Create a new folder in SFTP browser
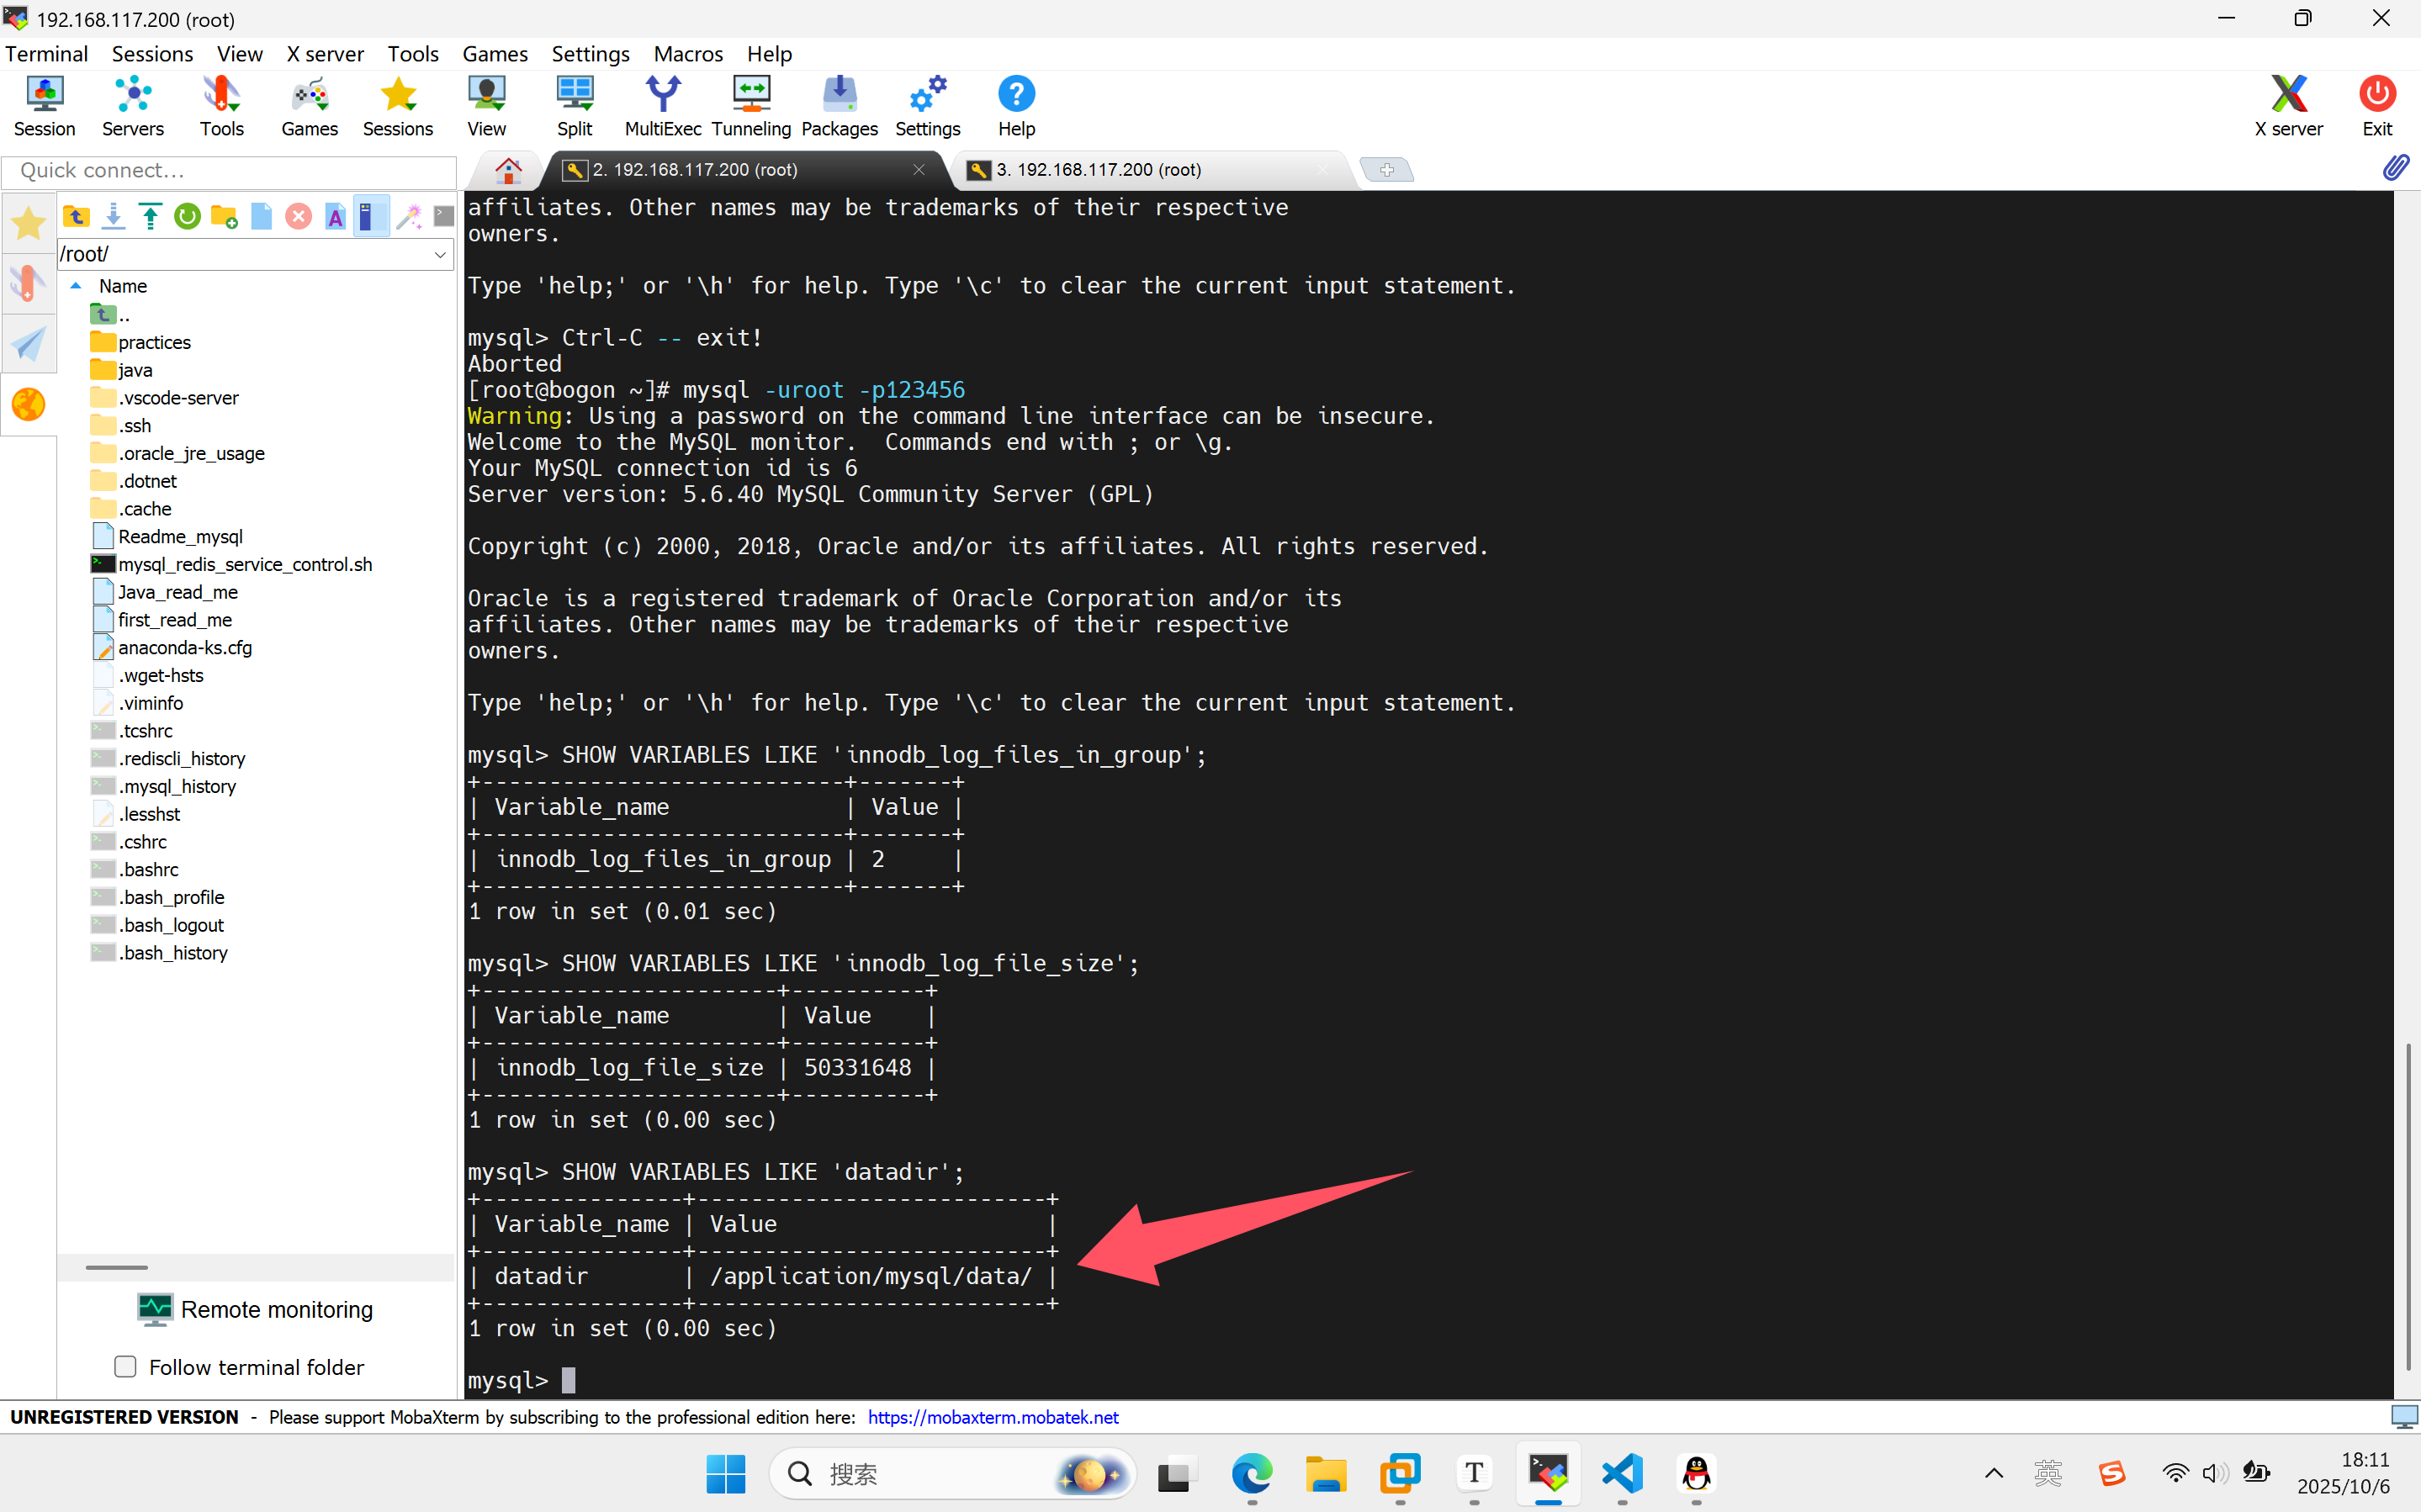Image resolution: width=2421 pixels, height=1512 pixels. [x=224, y=216]
